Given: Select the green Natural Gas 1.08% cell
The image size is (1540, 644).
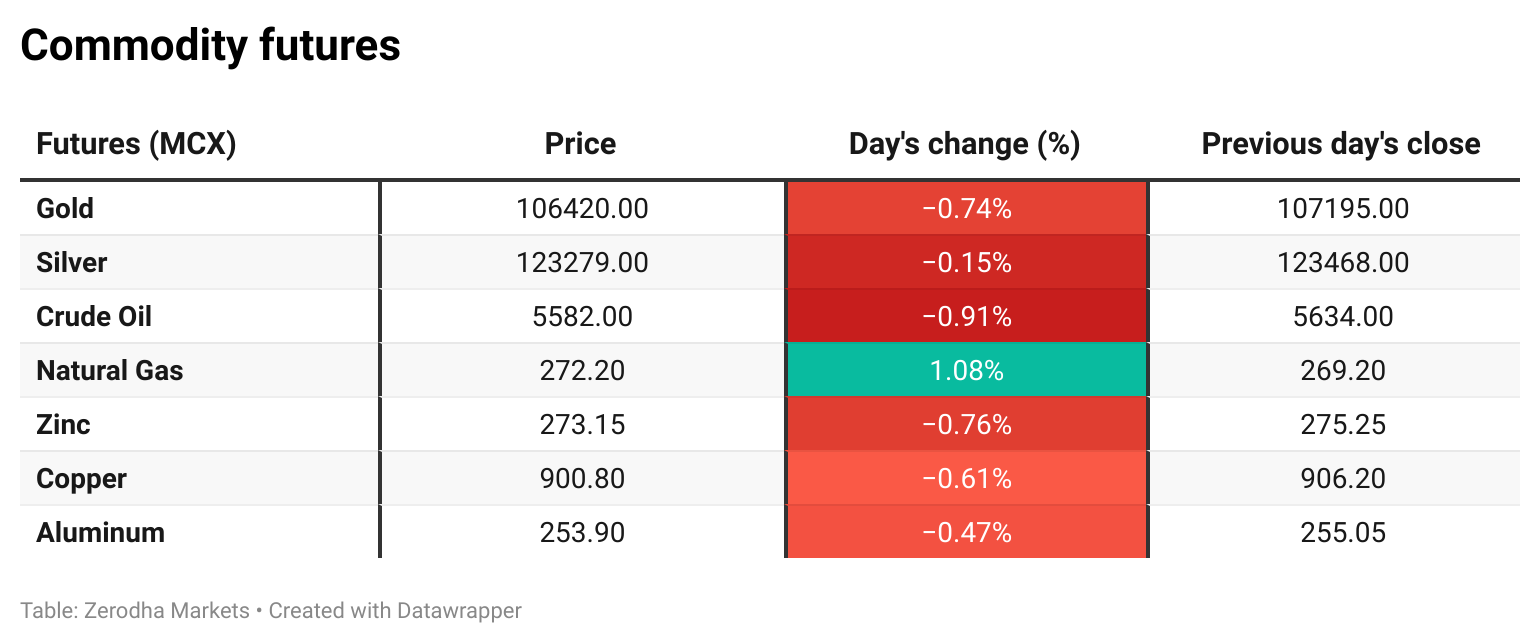Looking at the screenshot, I should 966,371.
